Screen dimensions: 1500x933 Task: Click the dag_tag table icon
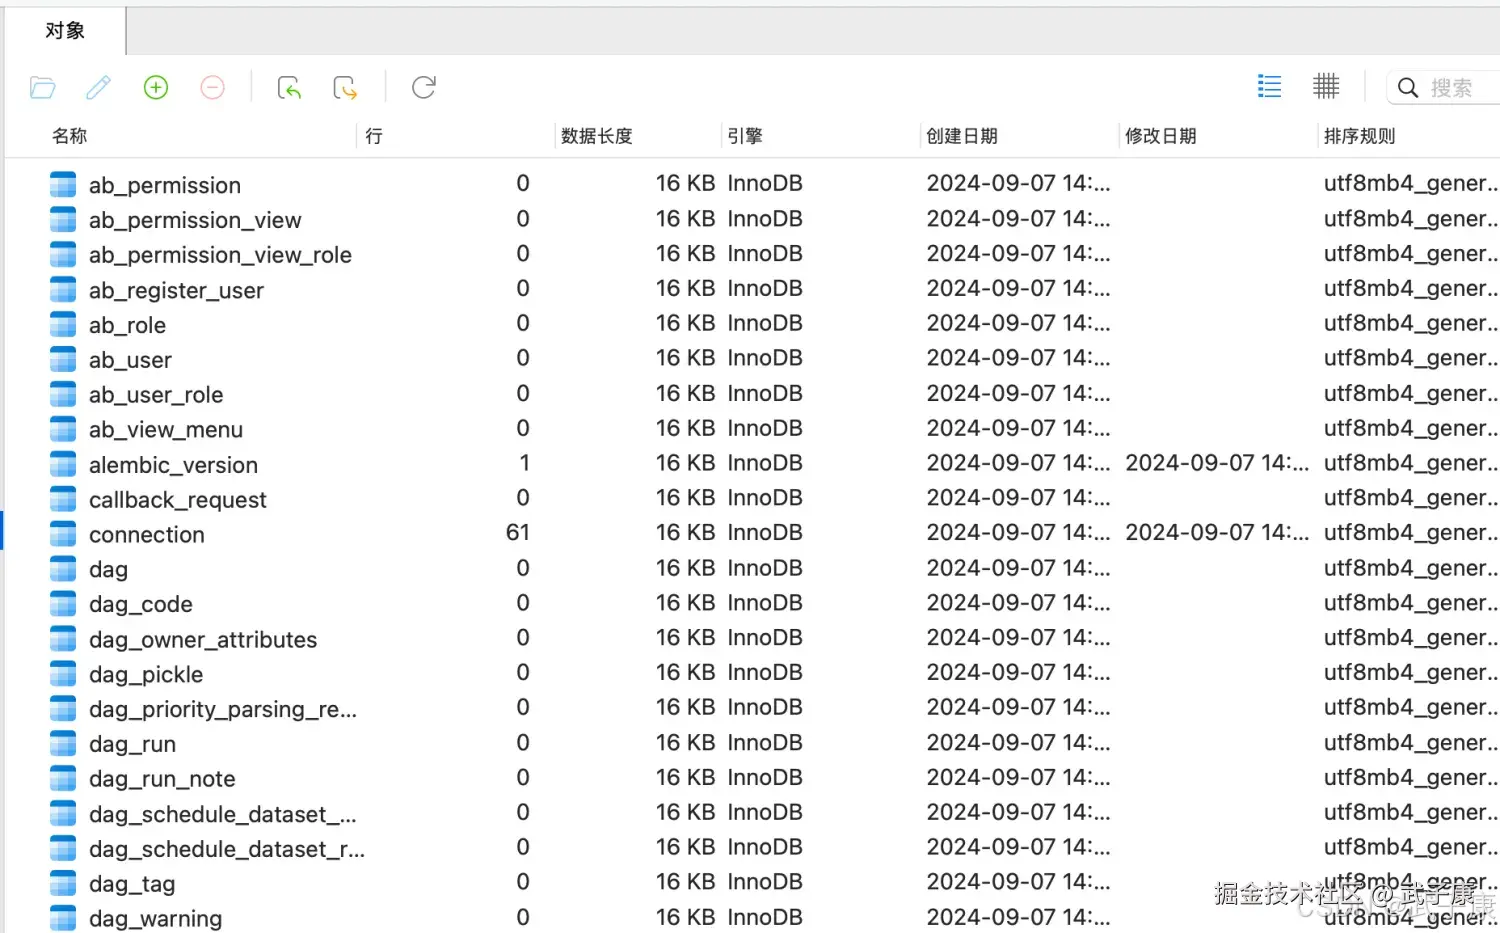pyautogui.click(x=63, y=883)
